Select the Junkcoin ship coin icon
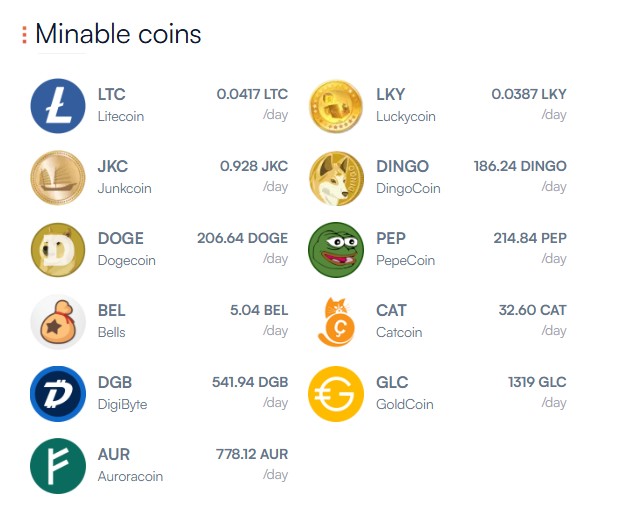The height and width of the screenshot is (515, 619). point(58,178)
